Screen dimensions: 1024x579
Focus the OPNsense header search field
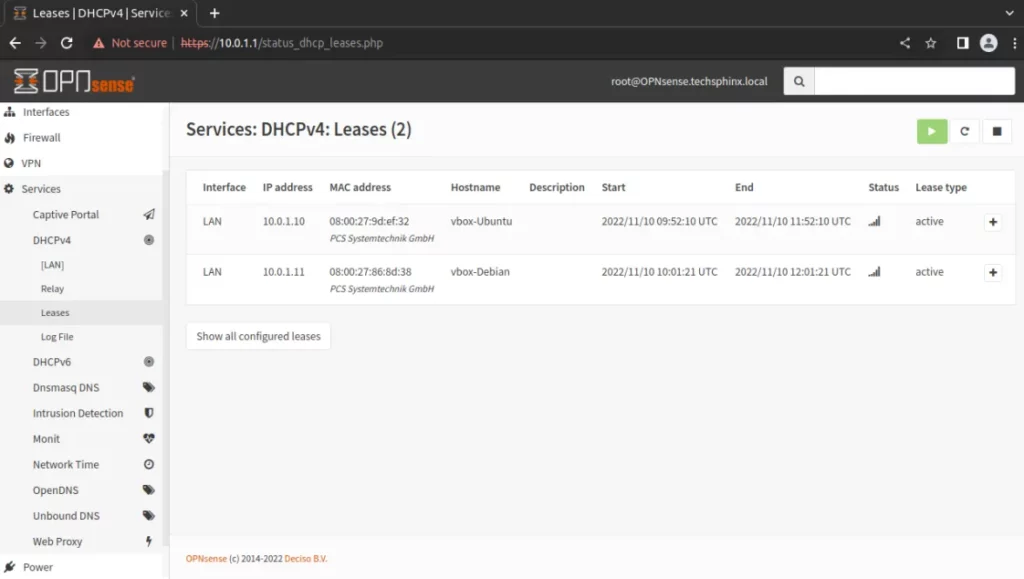pyautogui.click(x=914, y=82)
